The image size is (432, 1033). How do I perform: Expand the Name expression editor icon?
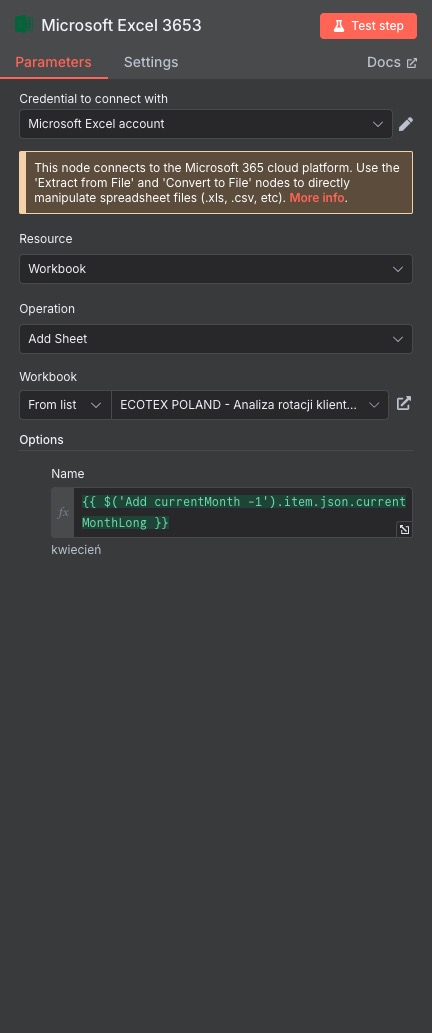(404, 530)
